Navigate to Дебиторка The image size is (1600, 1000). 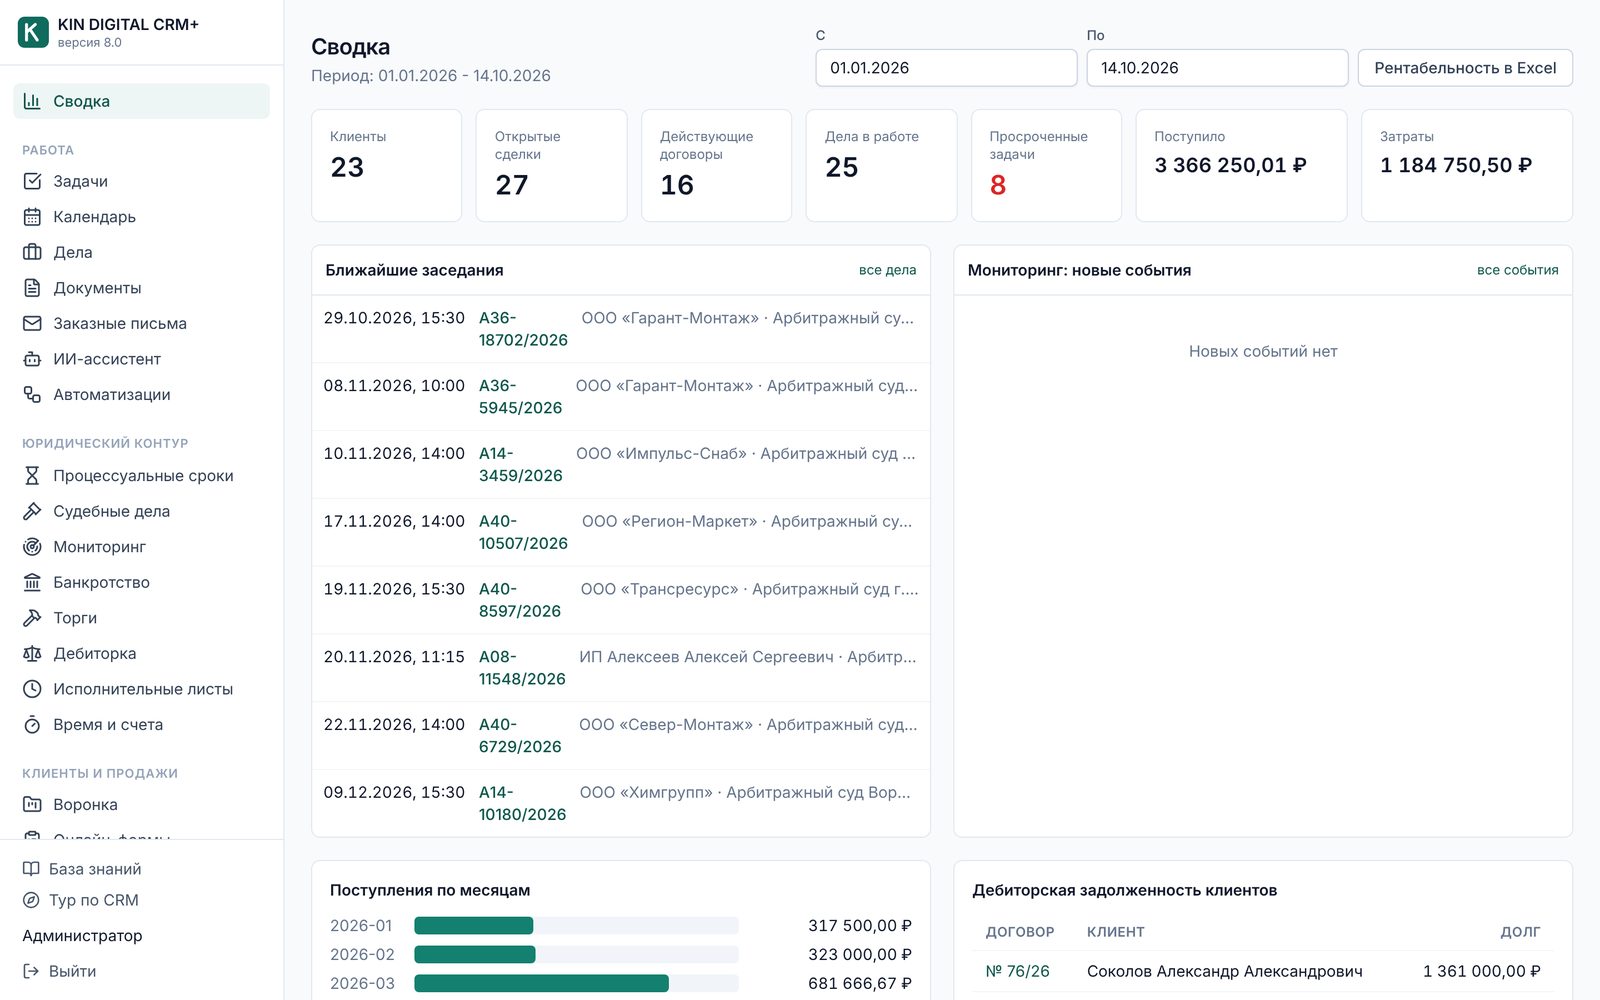coord(141,653)
